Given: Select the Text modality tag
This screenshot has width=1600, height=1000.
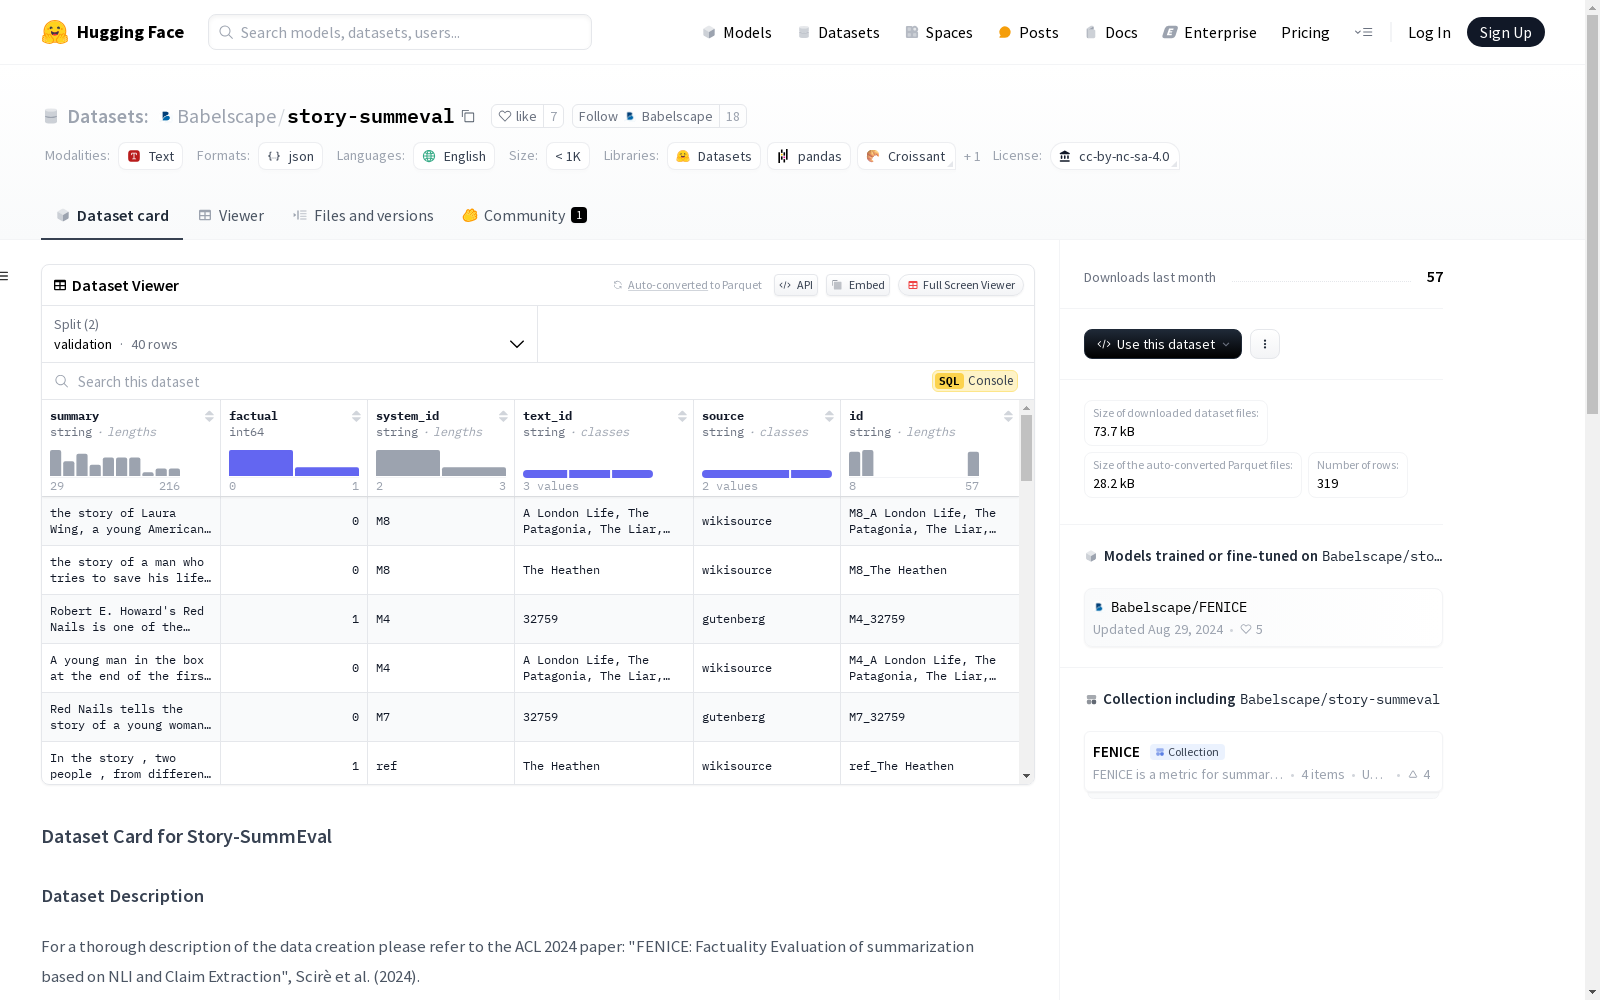Looking at the screenshot, I should (x=151, y=156).
